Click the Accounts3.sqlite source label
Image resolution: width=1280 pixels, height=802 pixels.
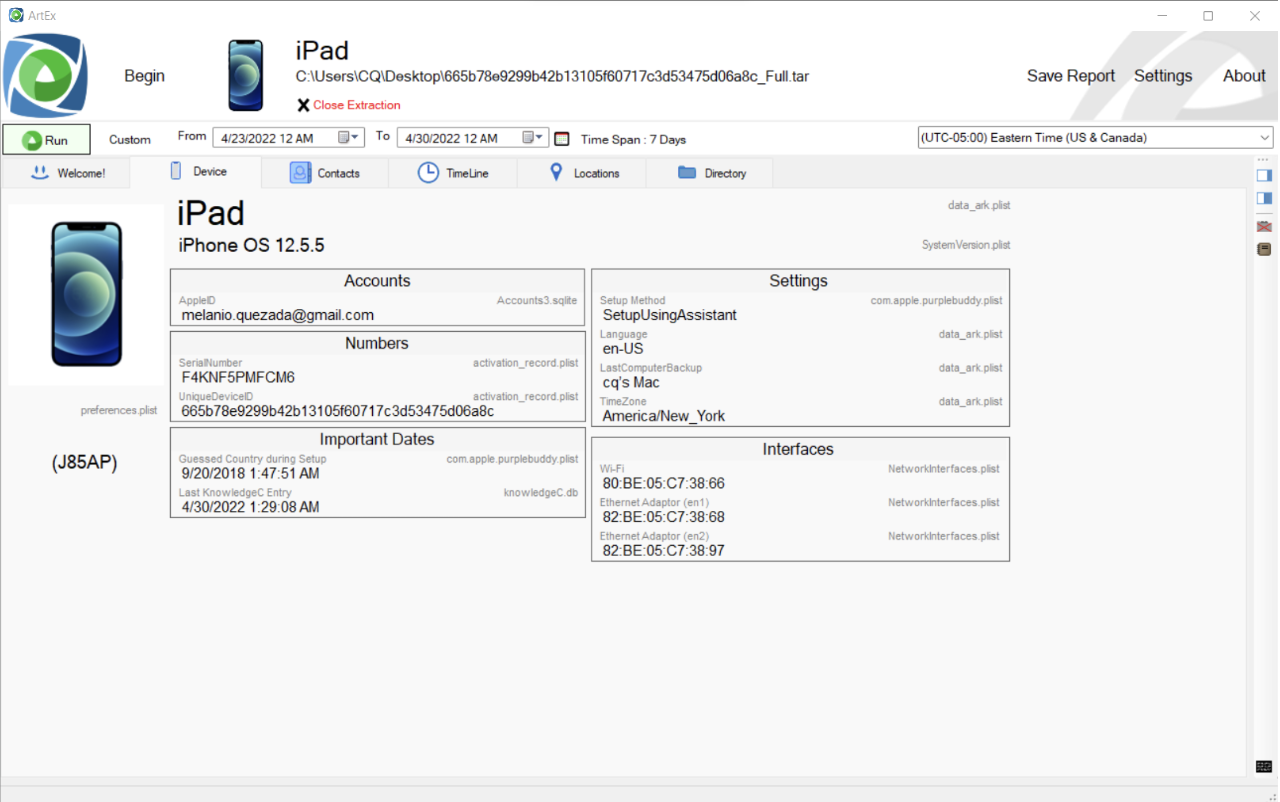537,300
